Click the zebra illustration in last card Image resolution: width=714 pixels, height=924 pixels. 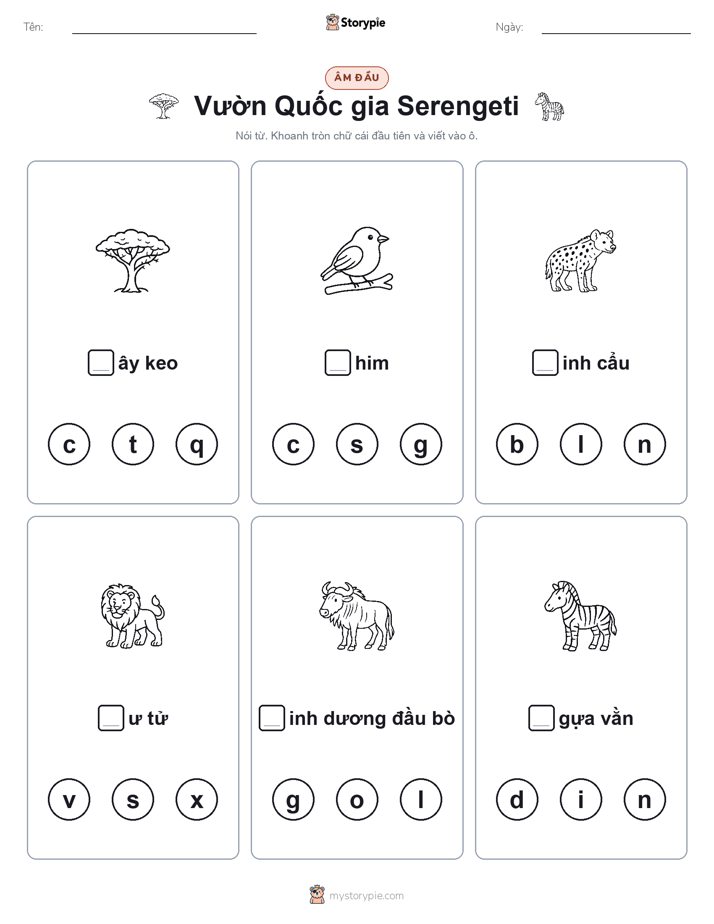(580, 616)
